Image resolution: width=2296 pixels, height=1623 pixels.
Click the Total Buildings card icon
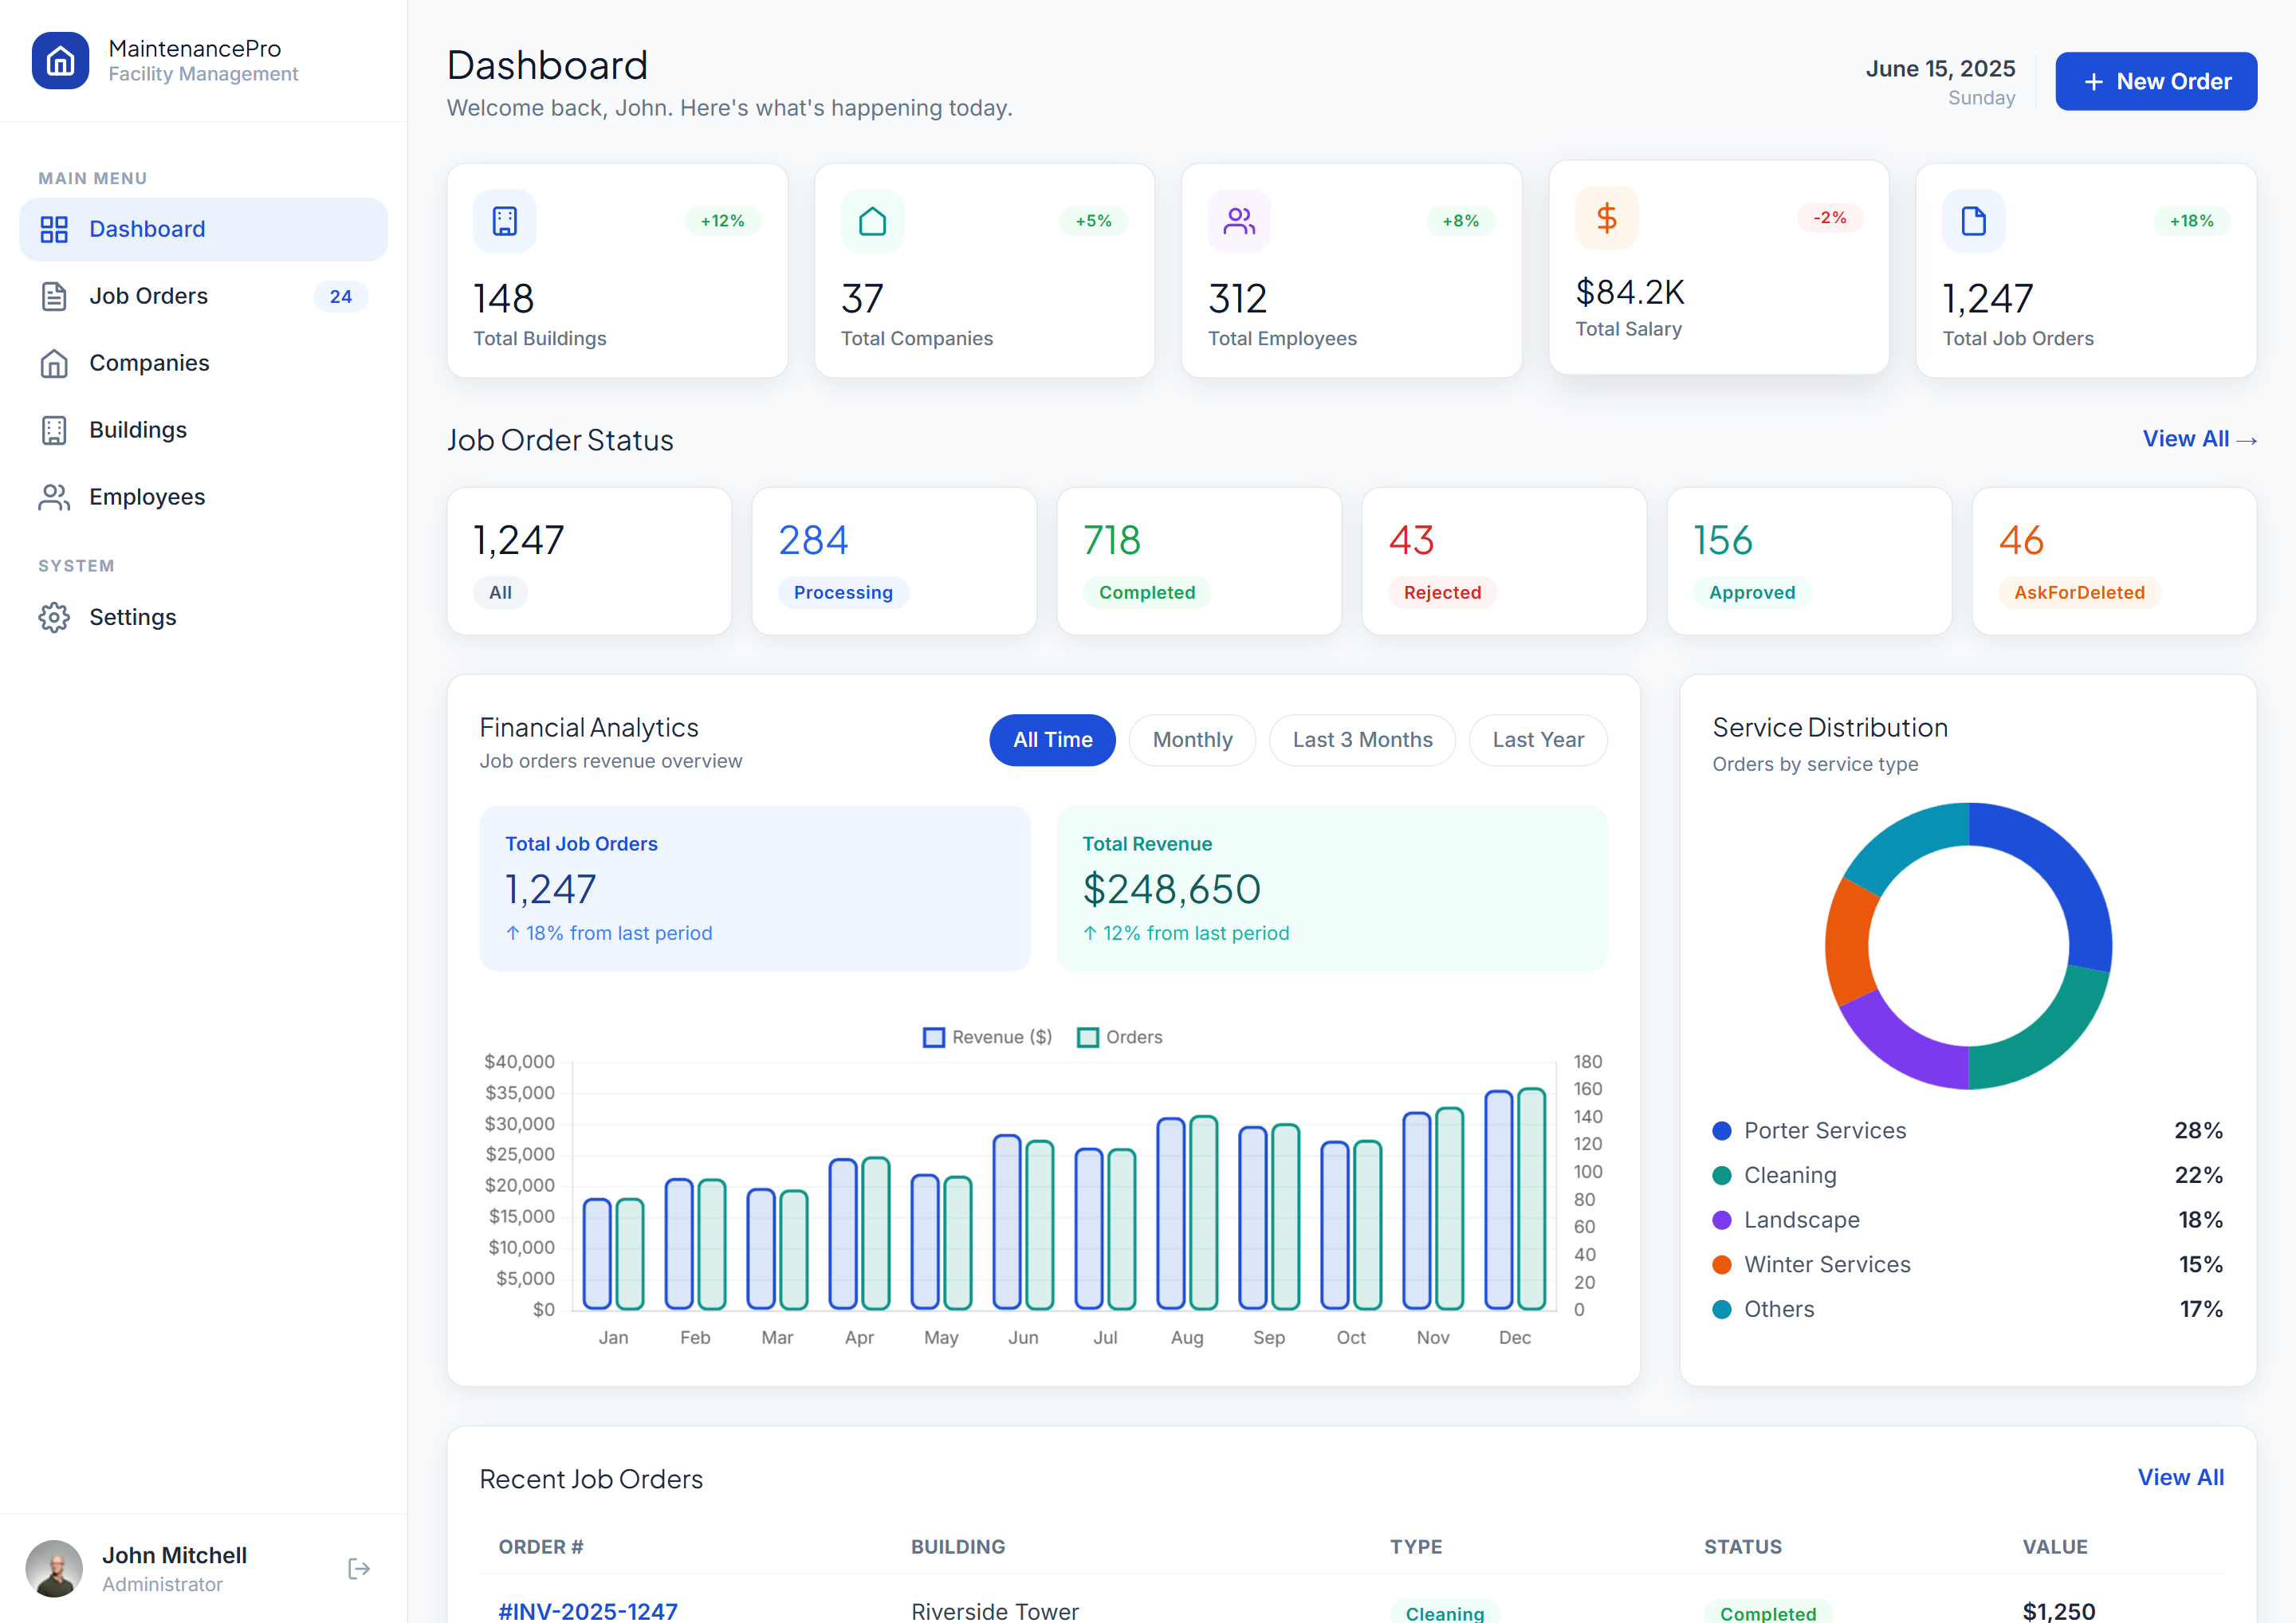point(505,221)
